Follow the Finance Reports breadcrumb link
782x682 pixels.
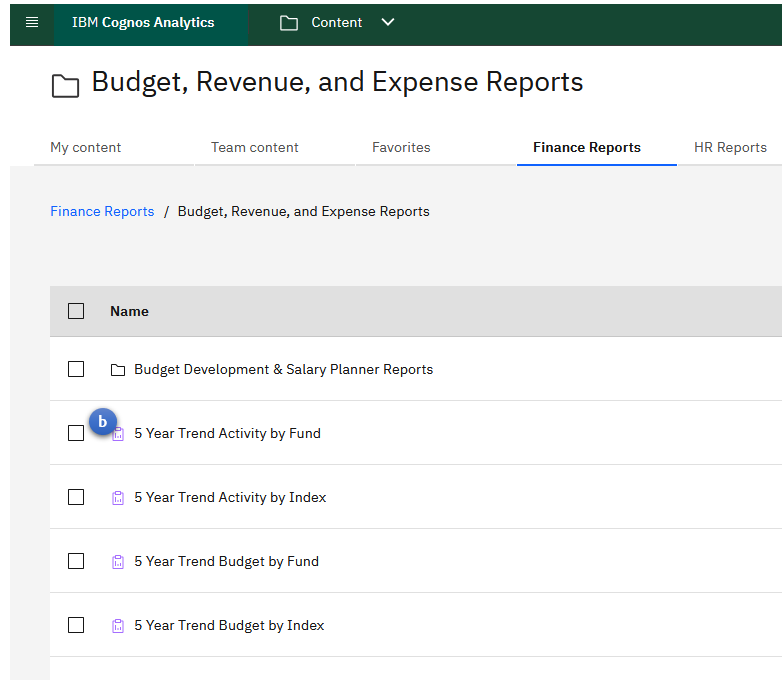click(x=102, y=212)
